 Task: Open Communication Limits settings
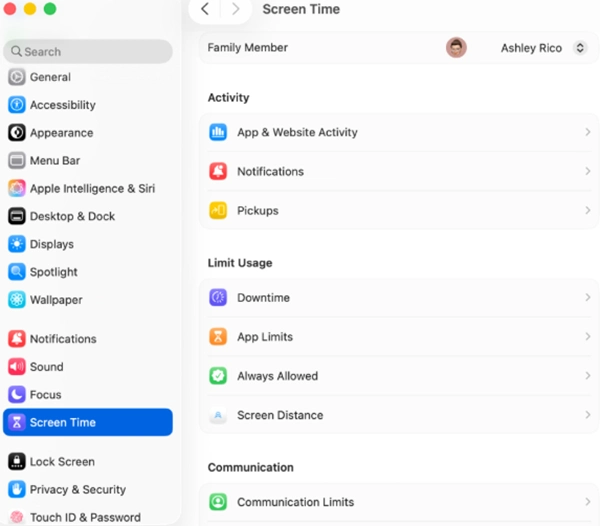pos(399,502)
